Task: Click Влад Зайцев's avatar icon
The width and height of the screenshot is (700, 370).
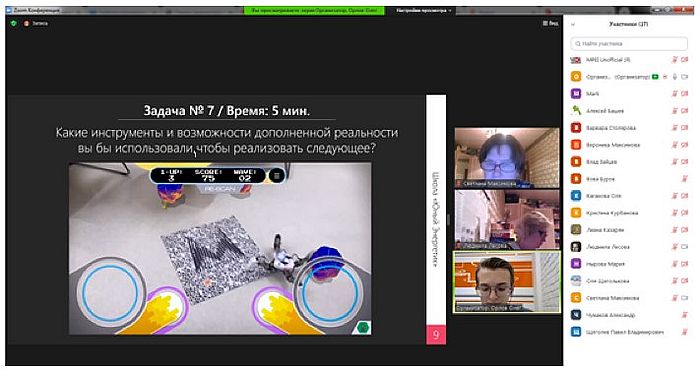Action: tap(576, 162)
